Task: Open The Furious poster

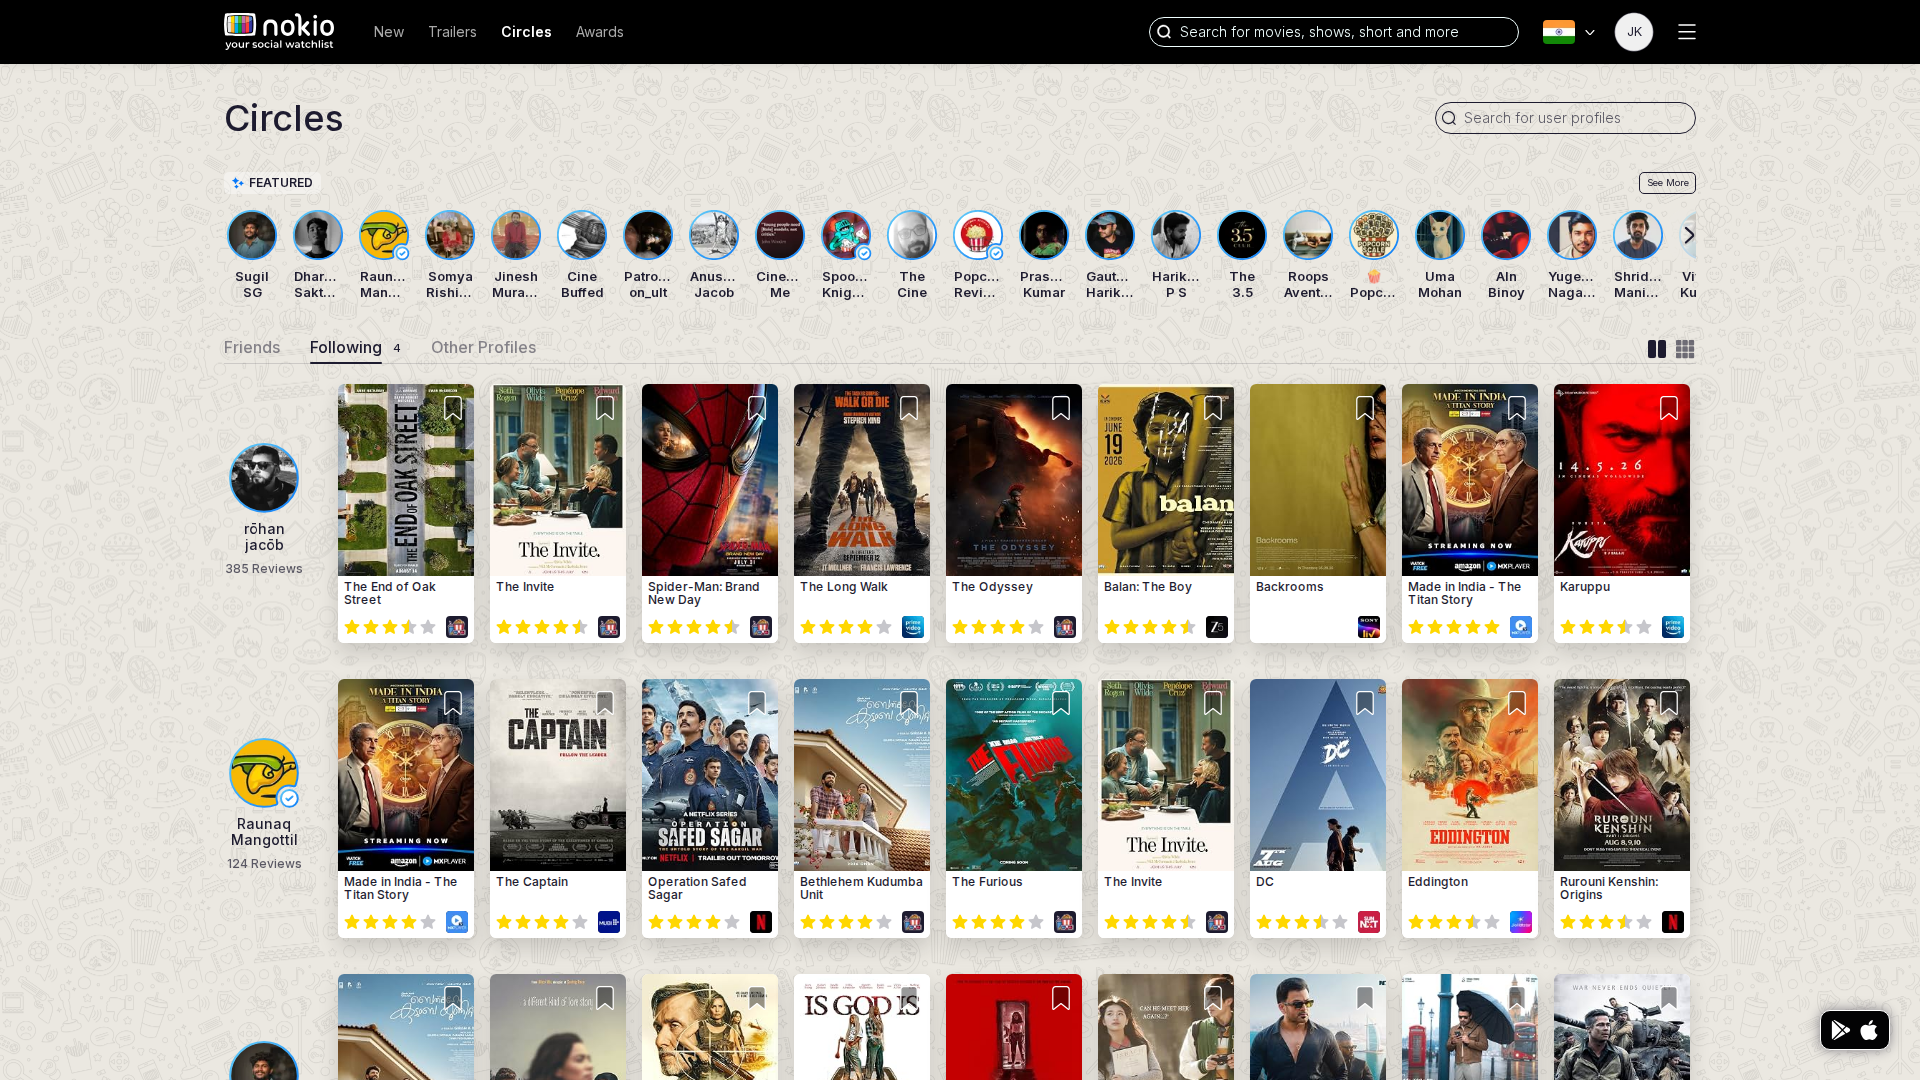Action: pos(1014,775)
